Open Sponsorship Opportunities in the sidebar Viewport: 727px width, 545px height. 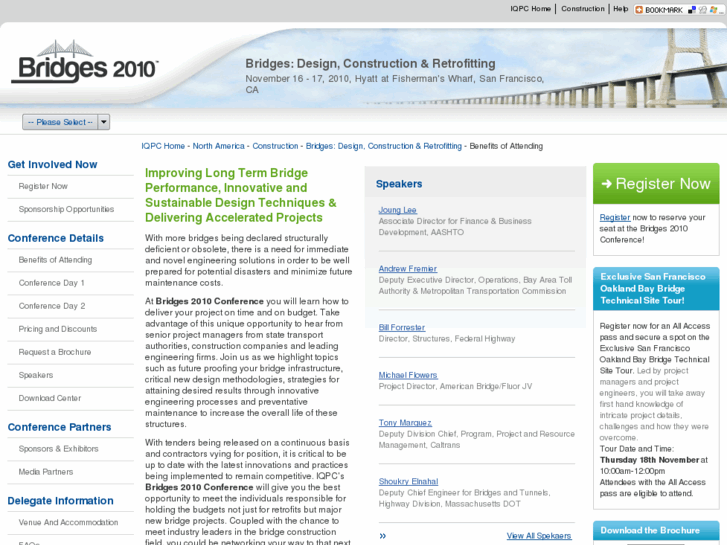click(66, 209)
